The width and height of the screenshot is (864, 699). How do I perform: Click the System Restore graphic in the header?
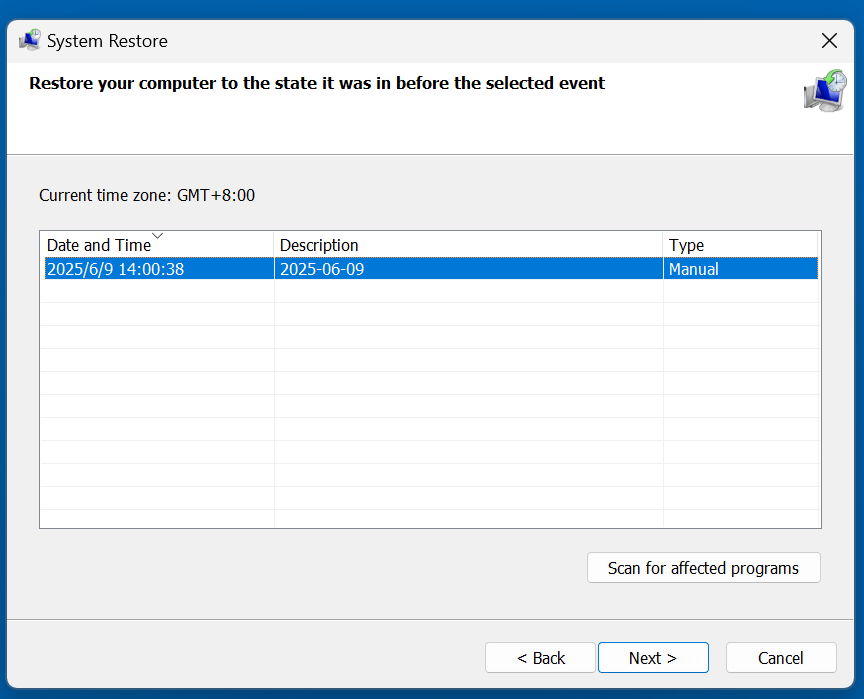825,91
